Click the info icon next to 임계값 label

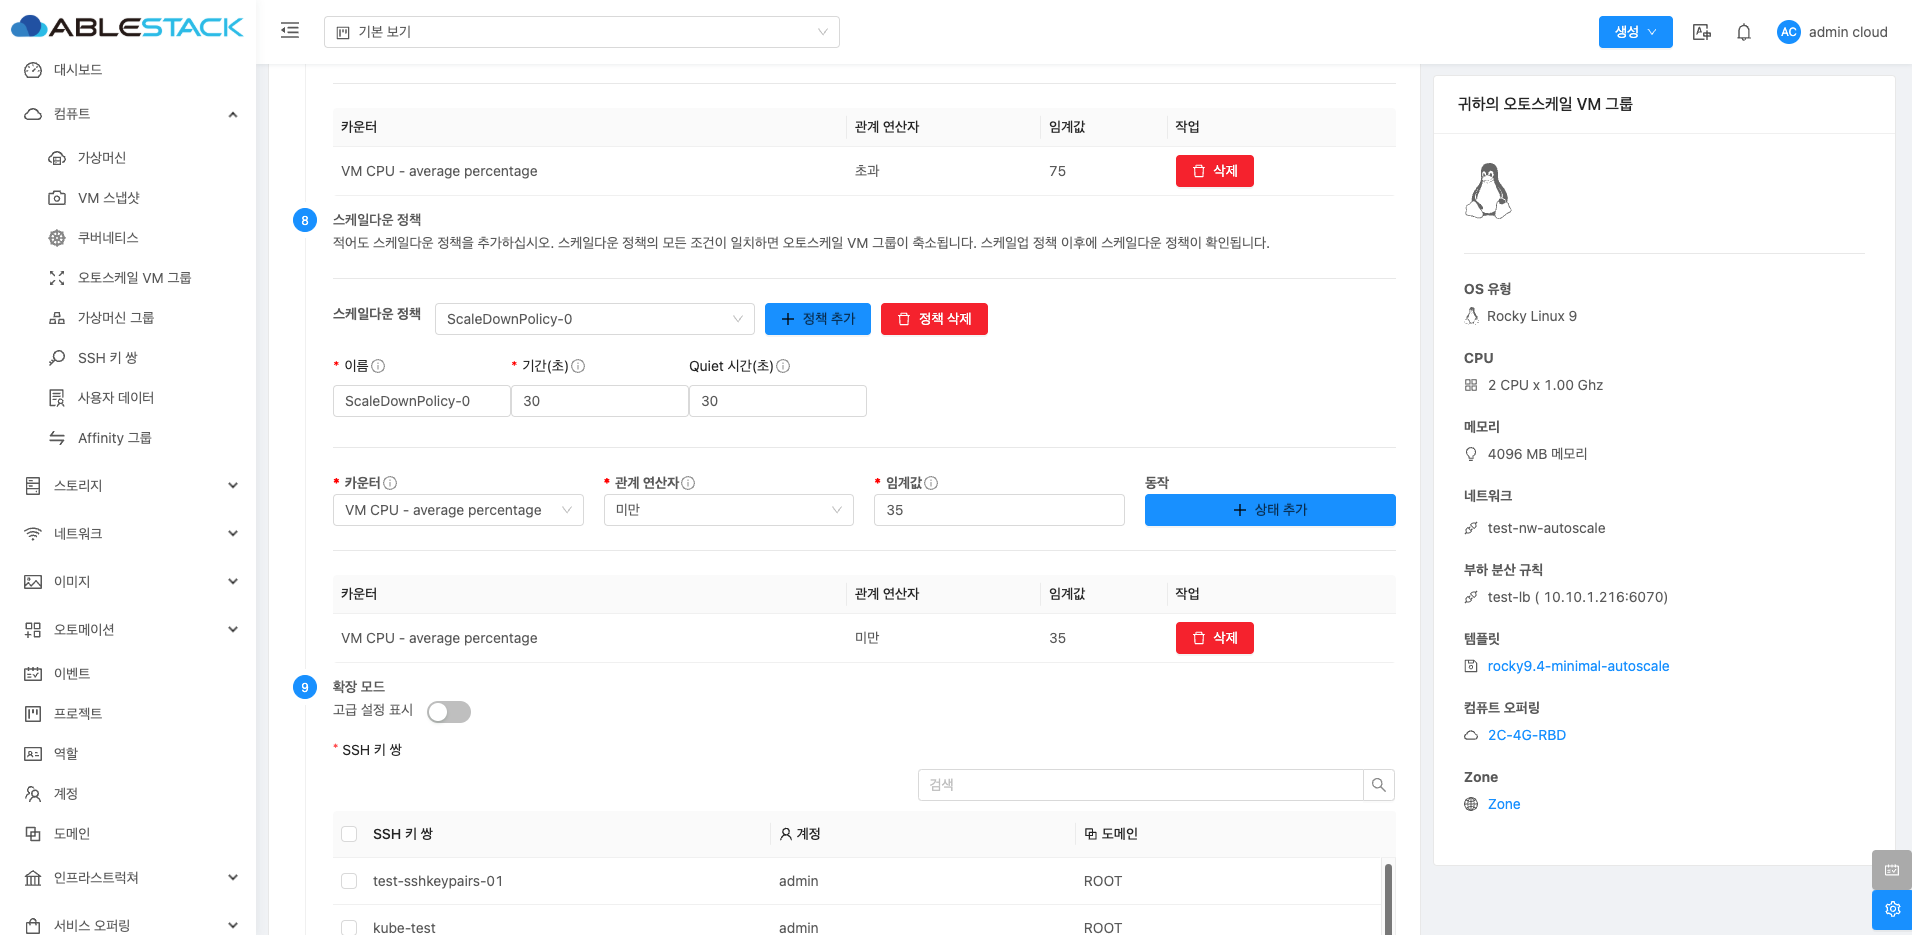(x=931, y=483)
